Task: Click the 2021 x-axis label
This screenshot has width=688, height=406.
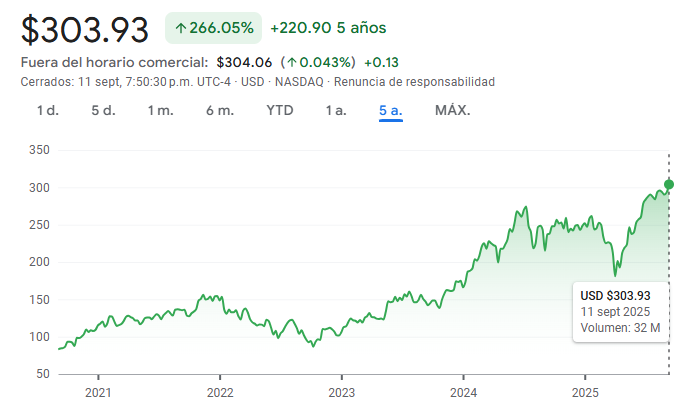Action: coord(98,392)
